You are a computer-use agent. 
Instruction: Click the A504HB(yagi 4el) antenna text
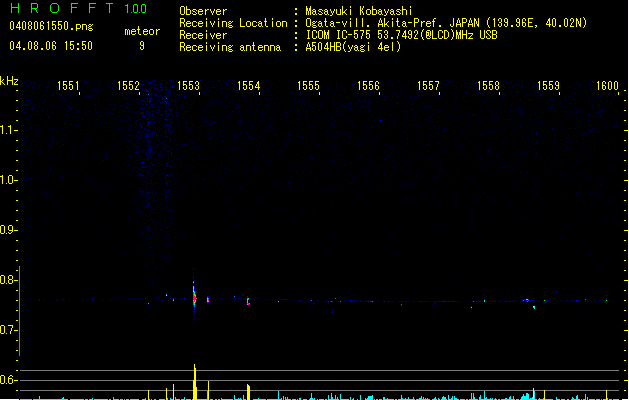point(353,47)
